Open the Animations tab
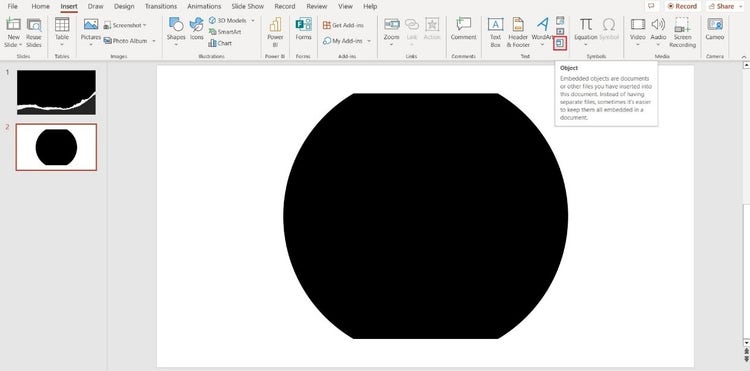750x371 pixels. pyautogui.click(x=205, y=6)
